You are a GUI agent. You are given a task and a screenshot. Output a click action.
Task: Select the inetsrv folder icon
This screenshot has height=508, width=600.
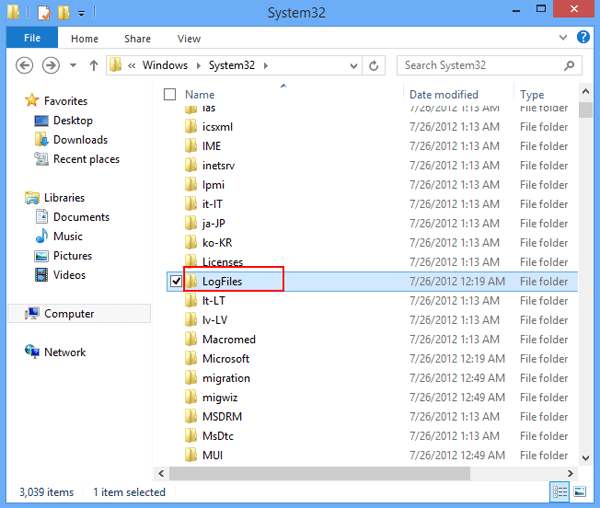pyautogui.click(x=191, y=165)
